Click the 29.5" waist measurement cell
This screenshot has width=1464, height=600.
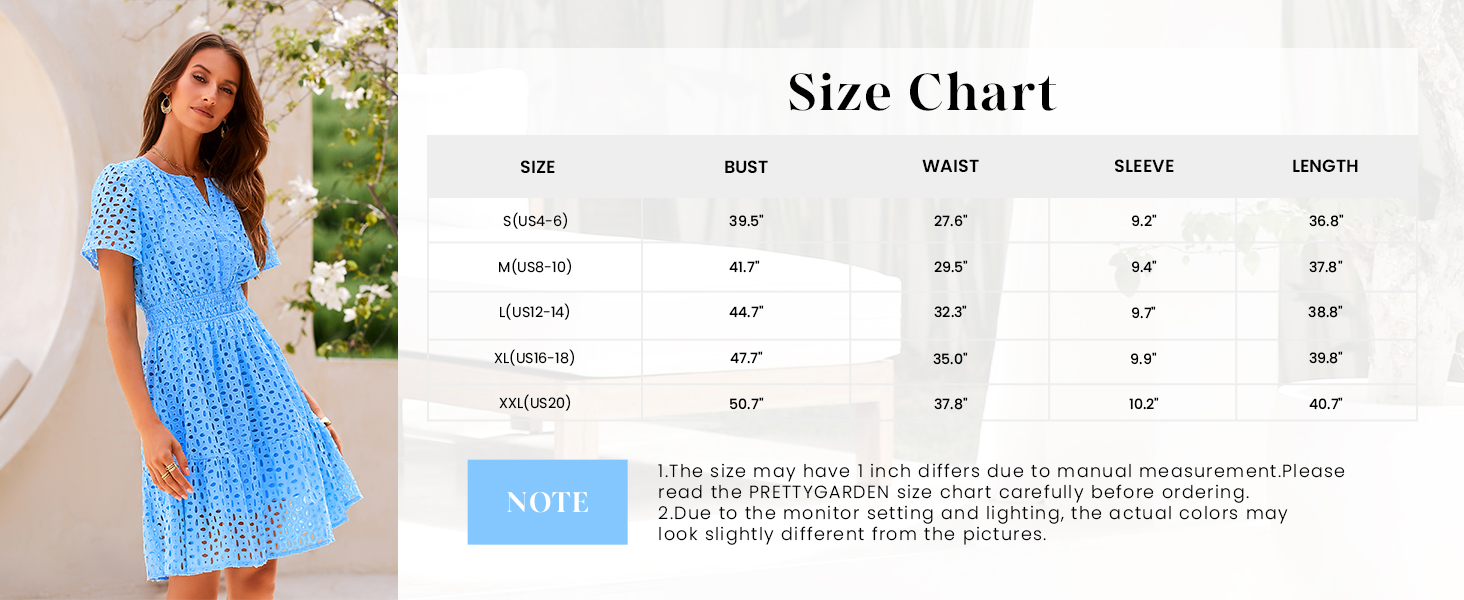coord(950,267)
